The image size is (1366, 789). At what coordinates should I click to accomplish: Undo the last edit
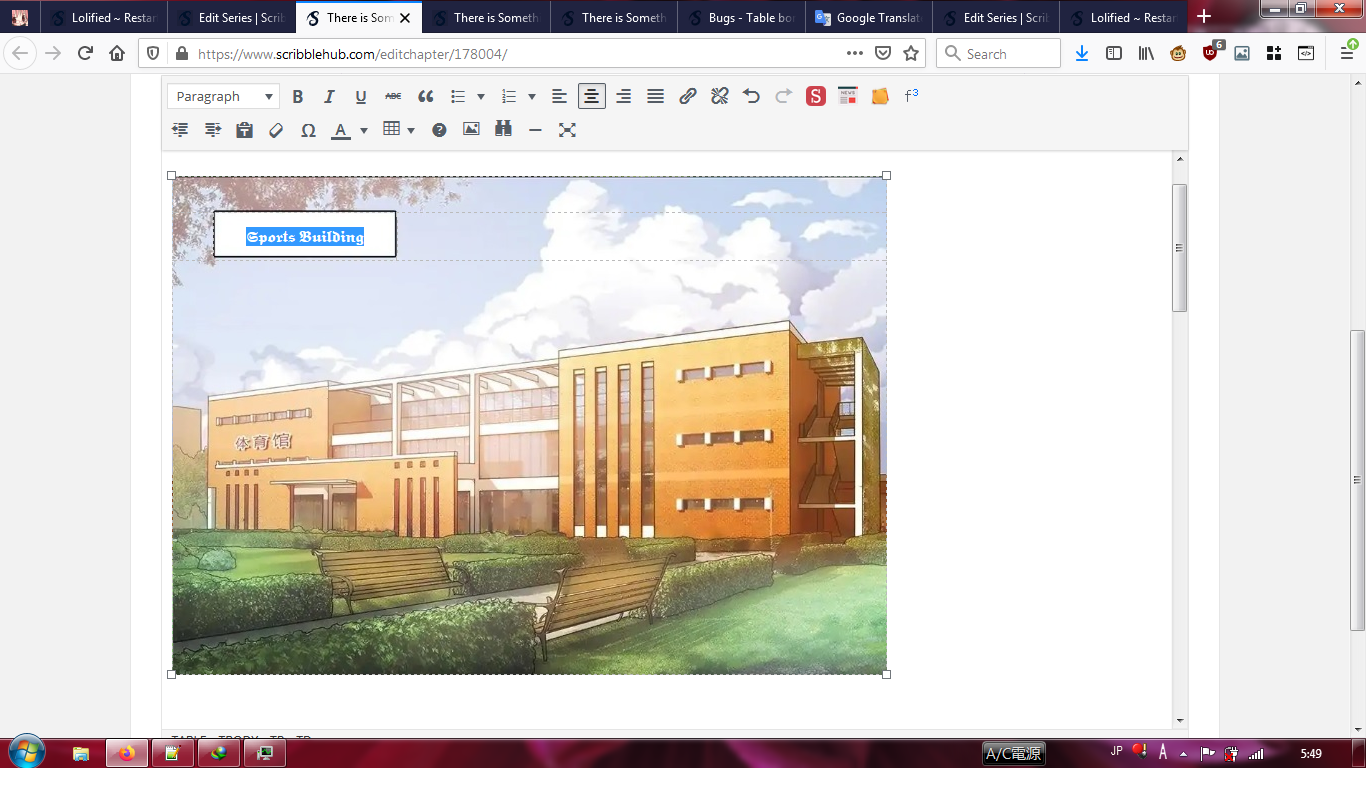coord(749,95)
